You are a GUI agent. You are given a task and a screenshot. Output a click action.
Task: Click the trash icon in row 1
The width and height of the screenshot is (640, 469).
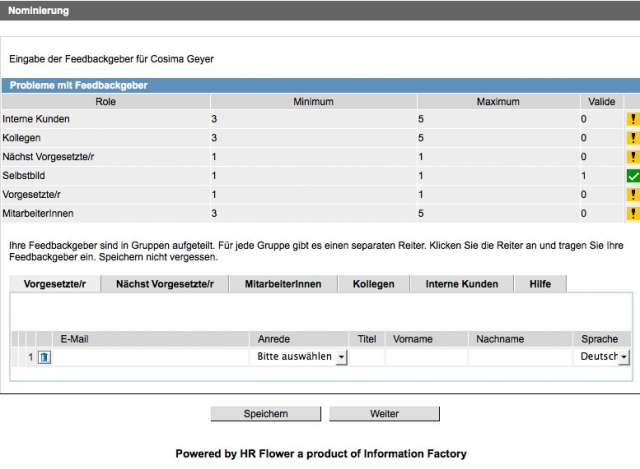point(44,357)
